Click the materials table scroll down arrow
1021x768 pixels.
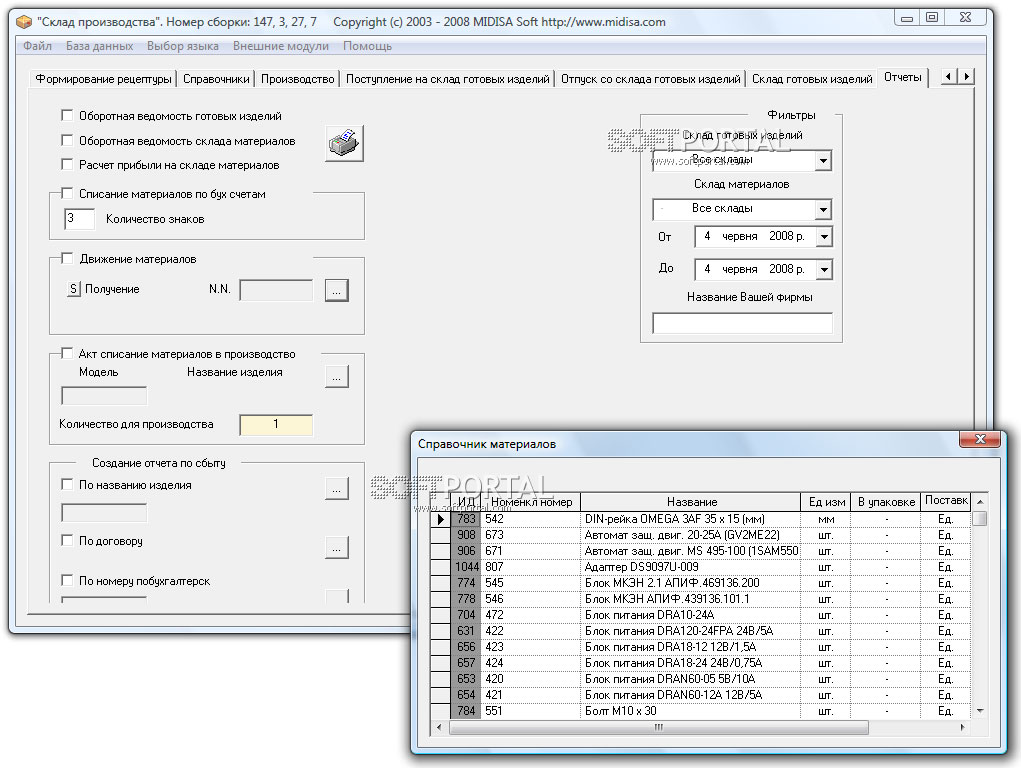click(980, 711)
